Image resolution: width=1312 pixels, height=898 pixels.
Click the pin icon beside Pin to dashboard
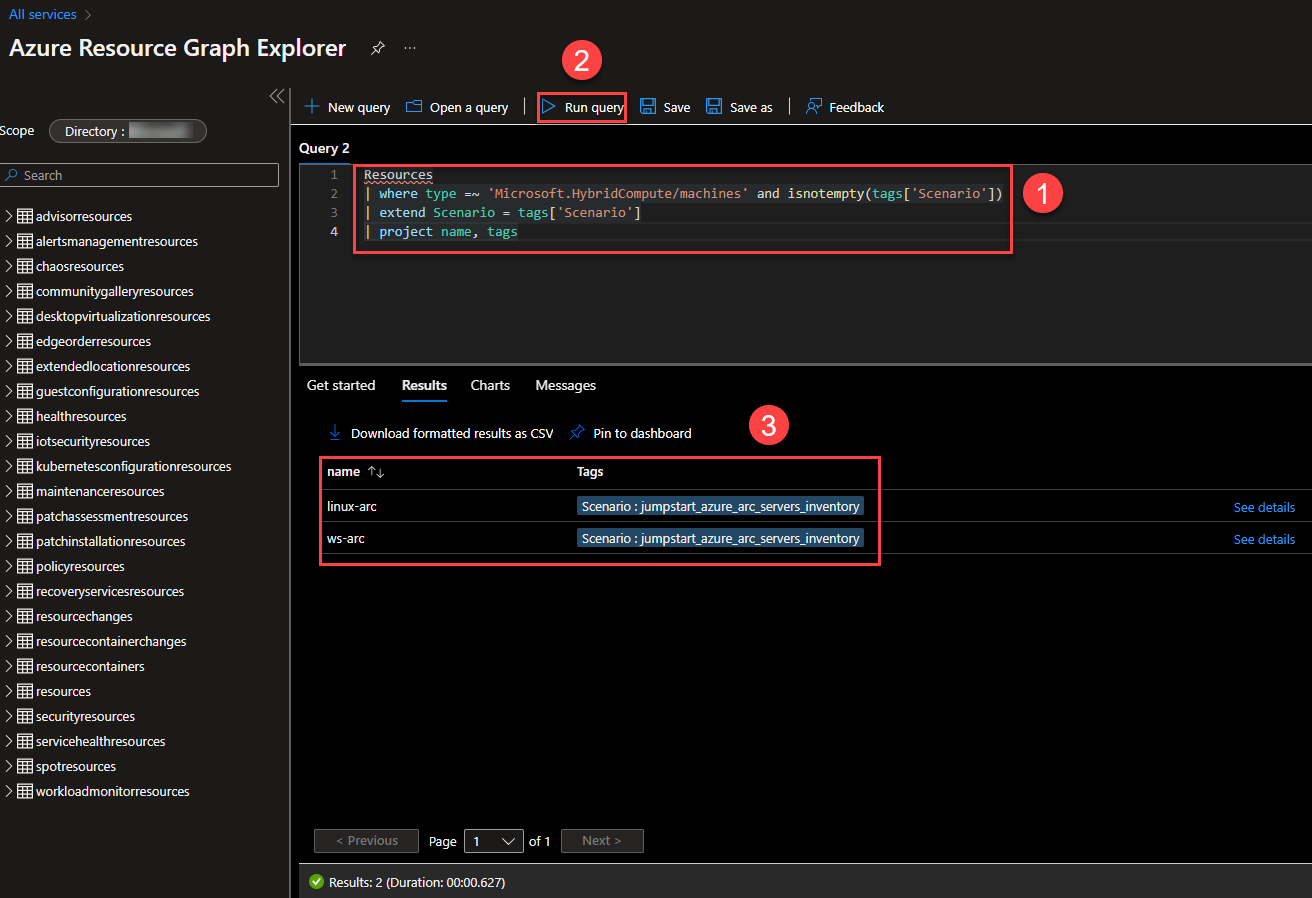point(577,433)
